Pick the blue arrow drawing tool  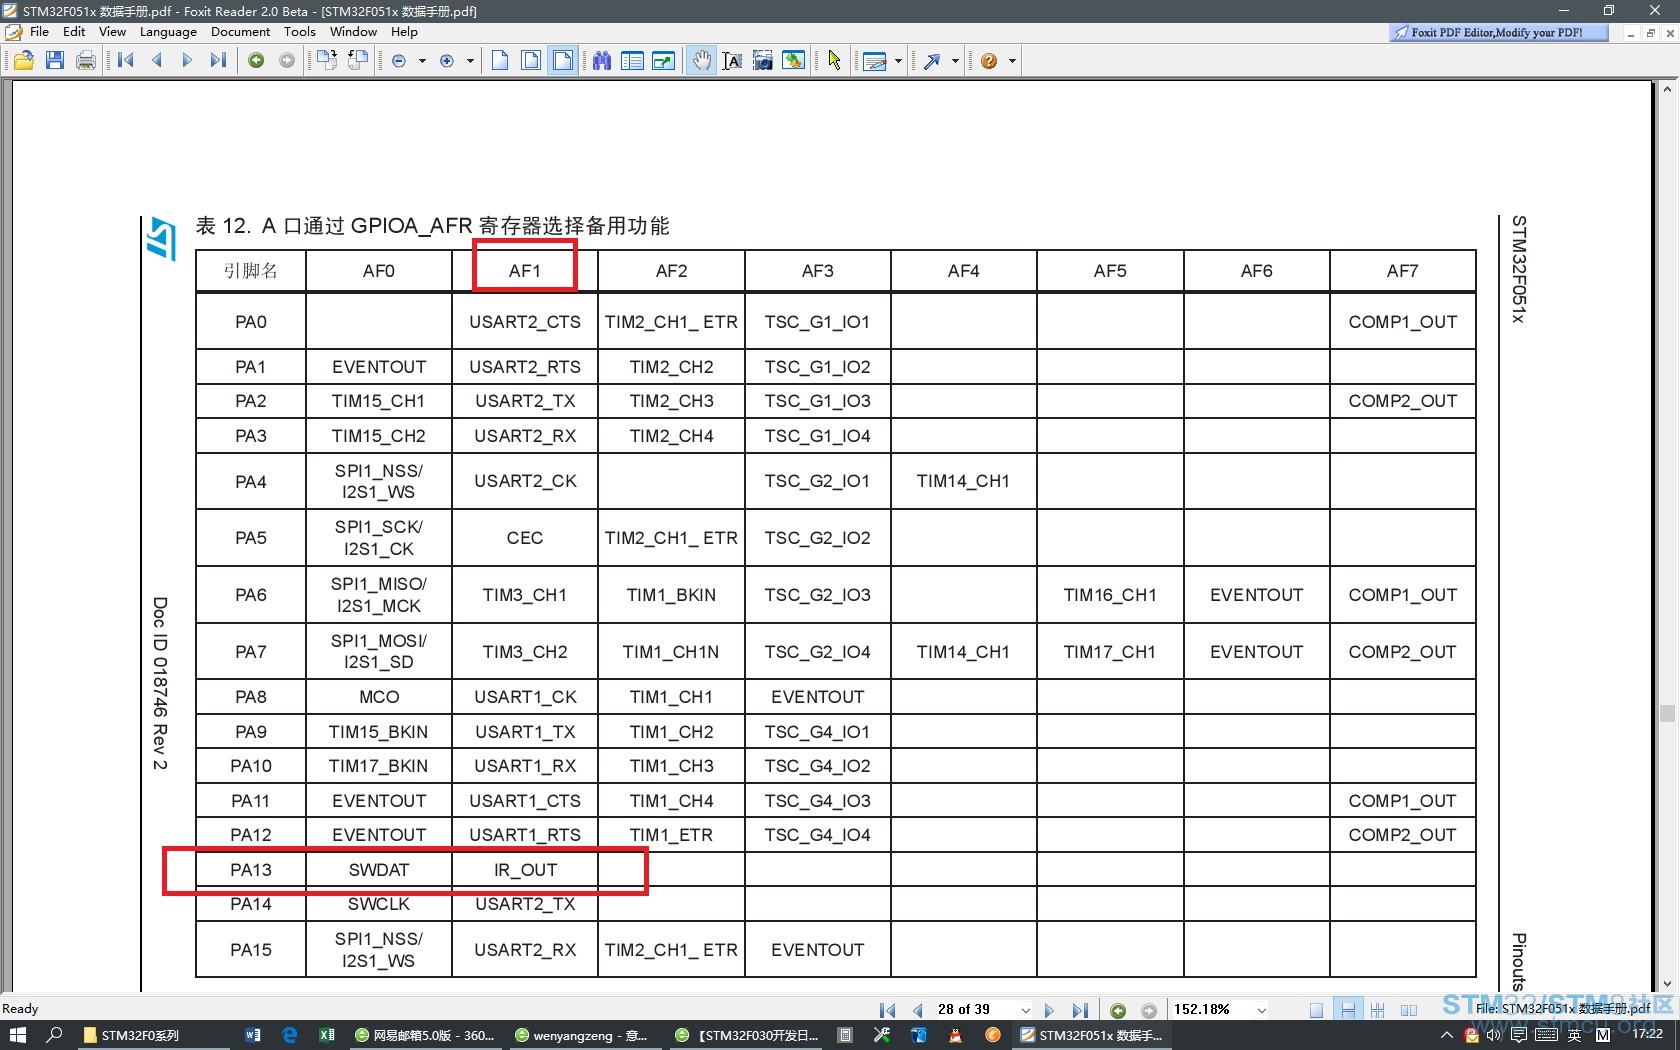point(932,61)
